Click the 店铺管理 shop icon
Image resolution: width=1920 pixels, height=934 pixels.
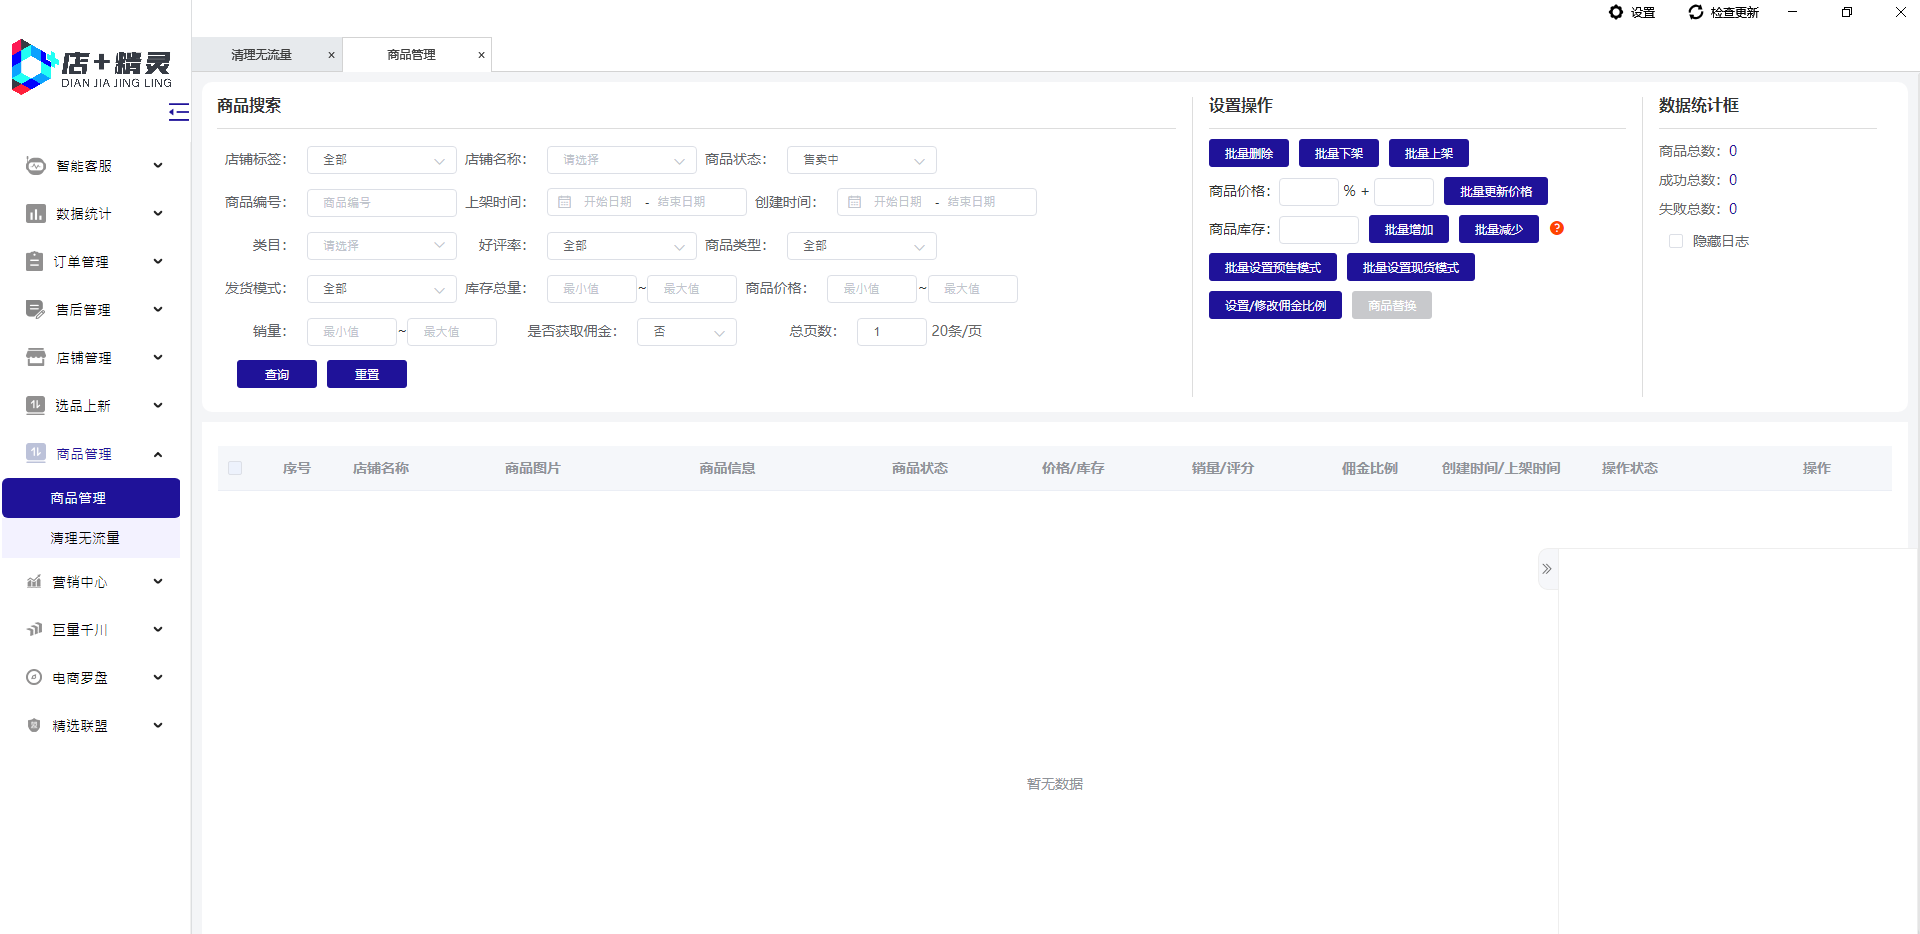tap(36, 358)
